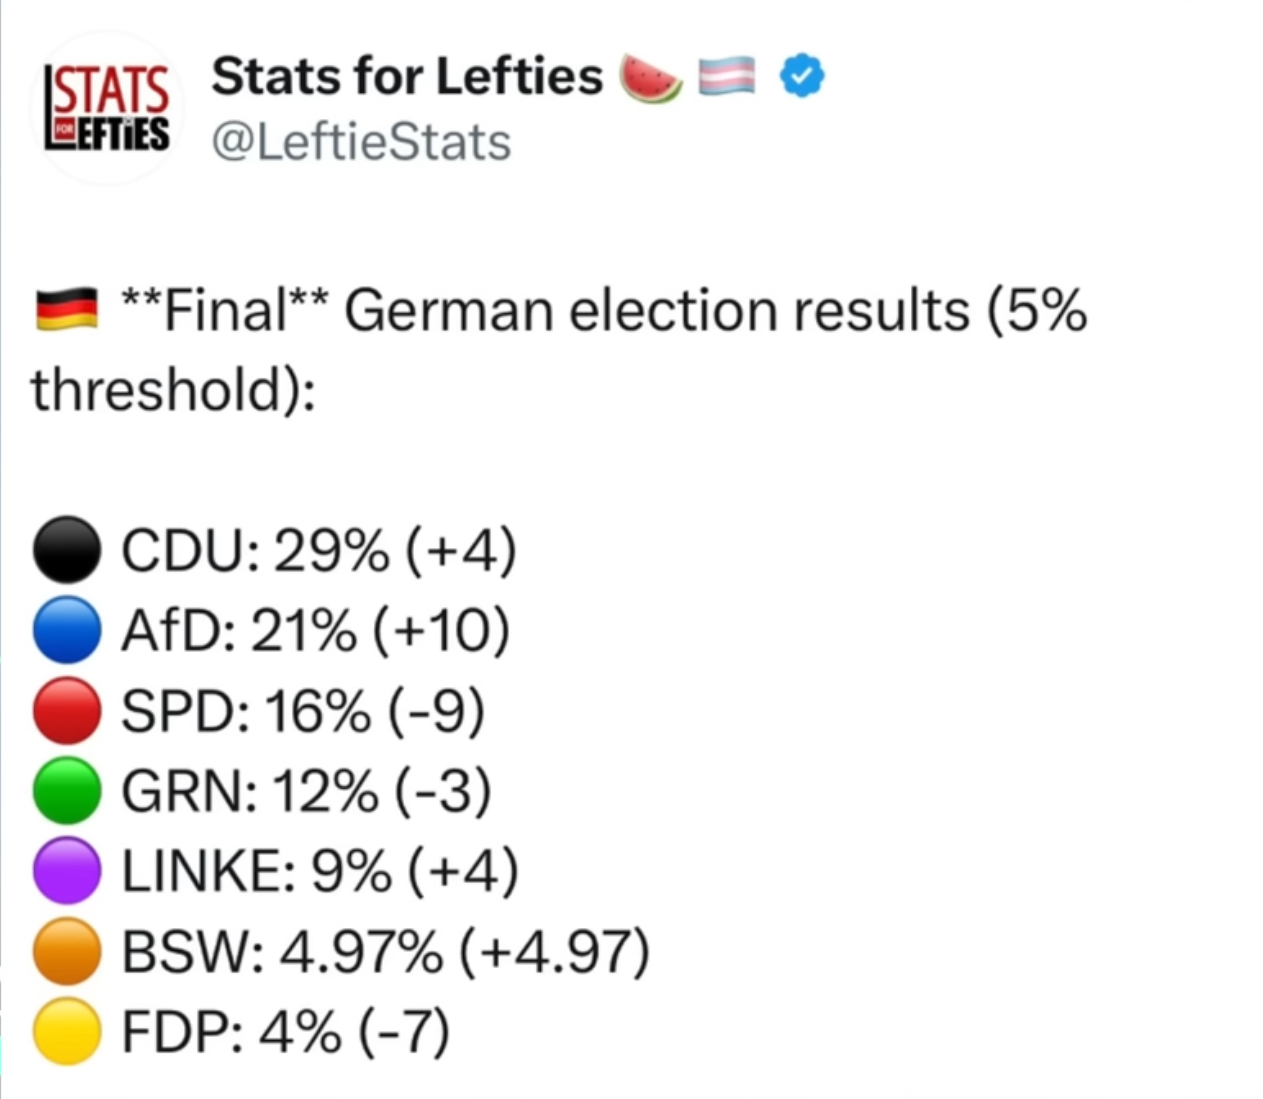
Task: Click the Stats for Lefties profile avatar
Action: (x=109, y=108)
